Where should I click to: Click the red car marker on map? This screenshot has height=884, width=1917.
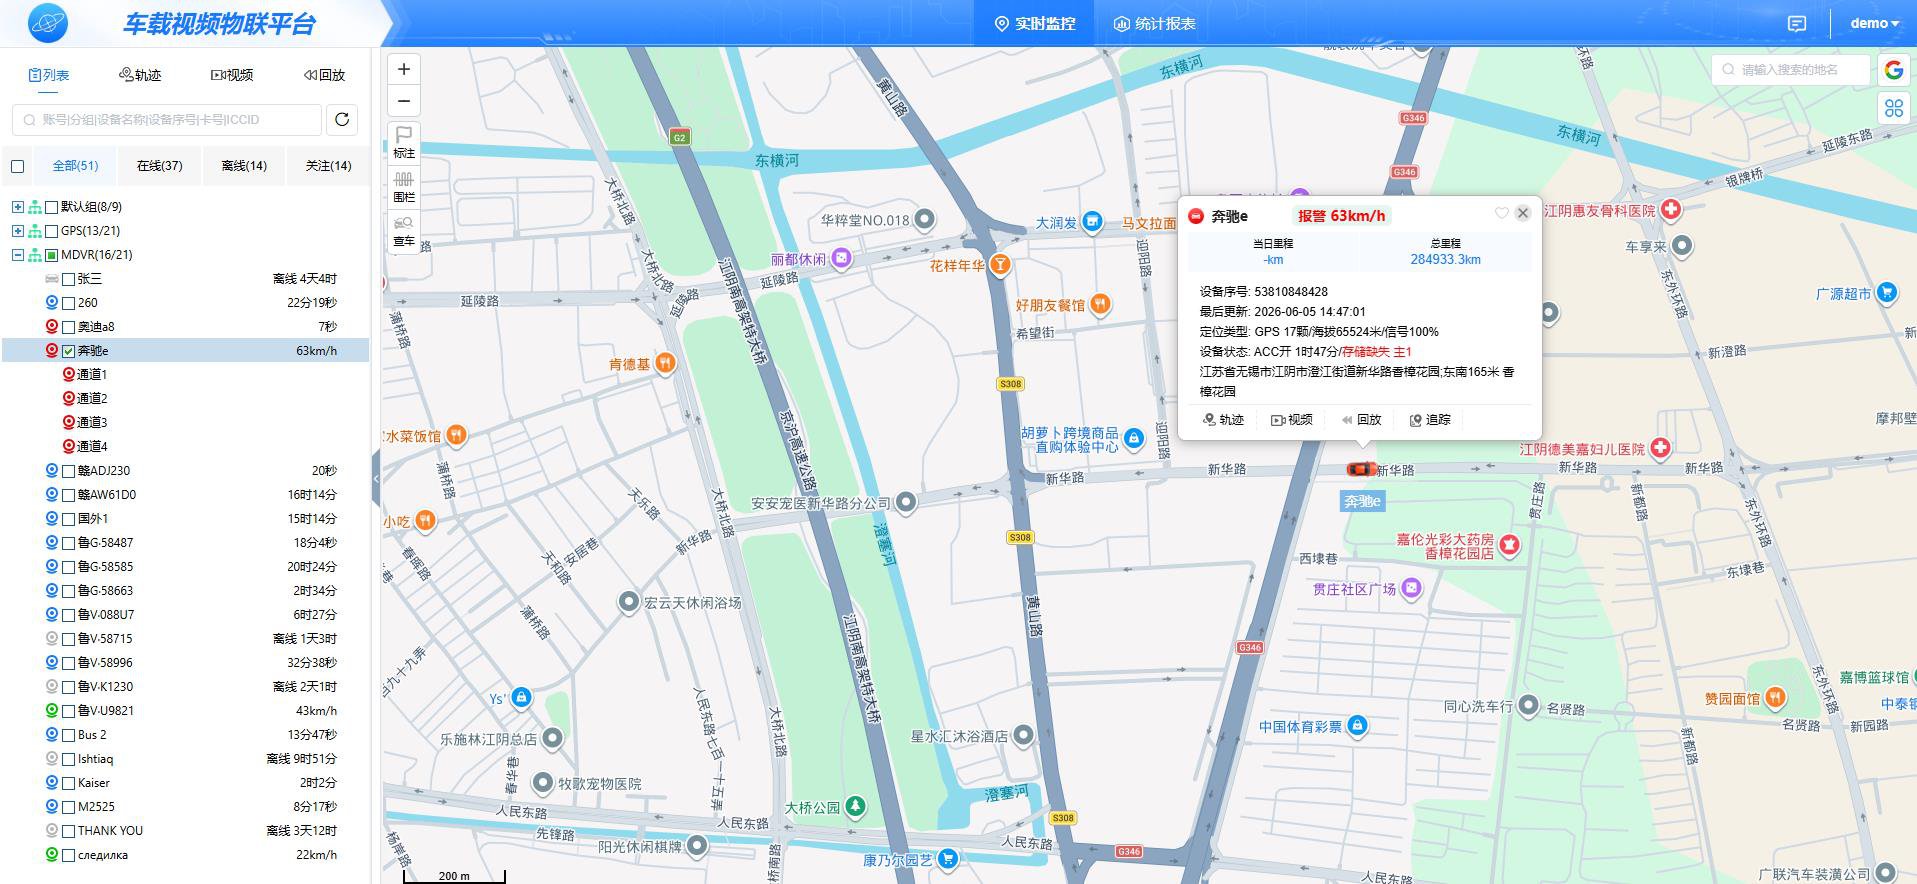[x=1360, y=469]
